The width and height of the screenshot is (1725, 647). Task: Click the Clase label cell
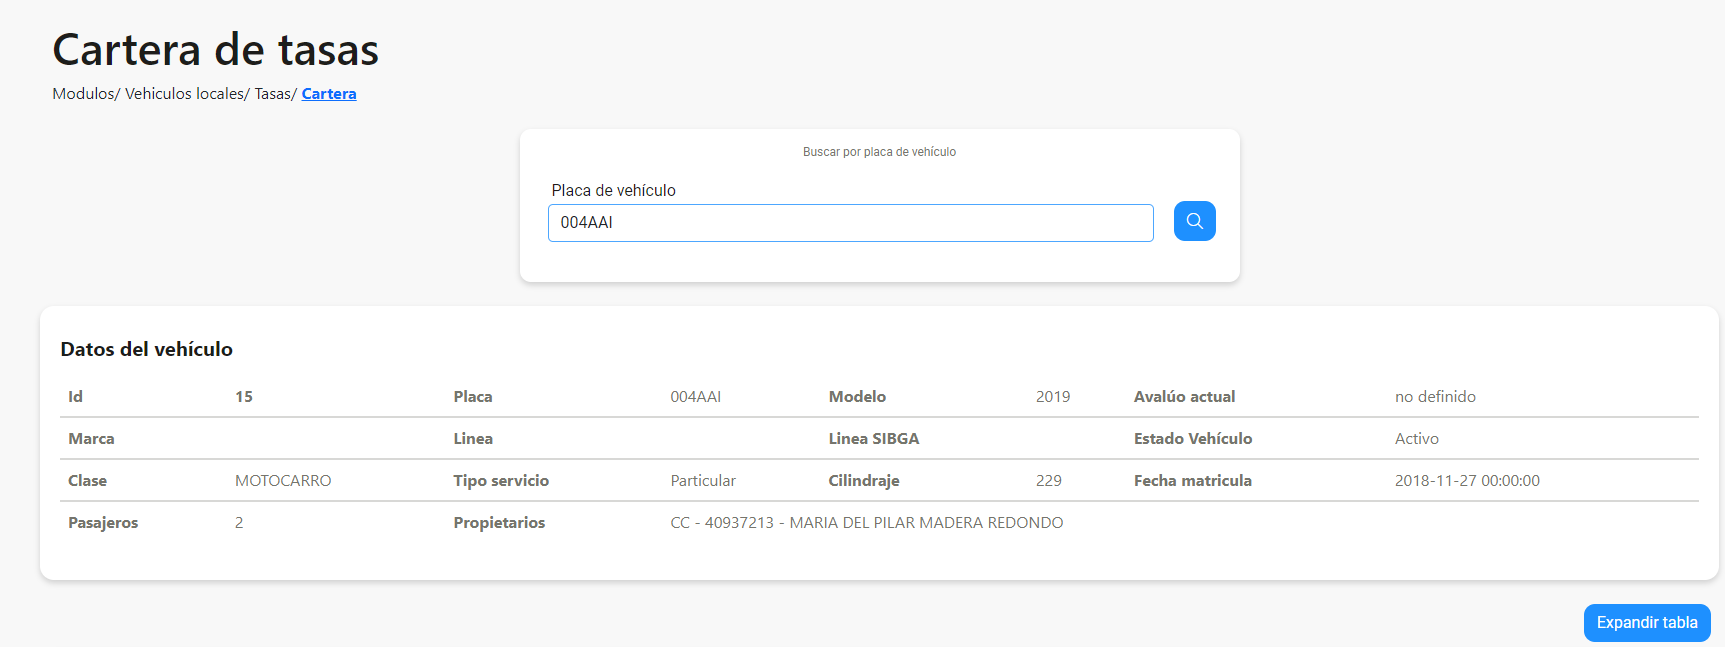(x=88, y=481)
